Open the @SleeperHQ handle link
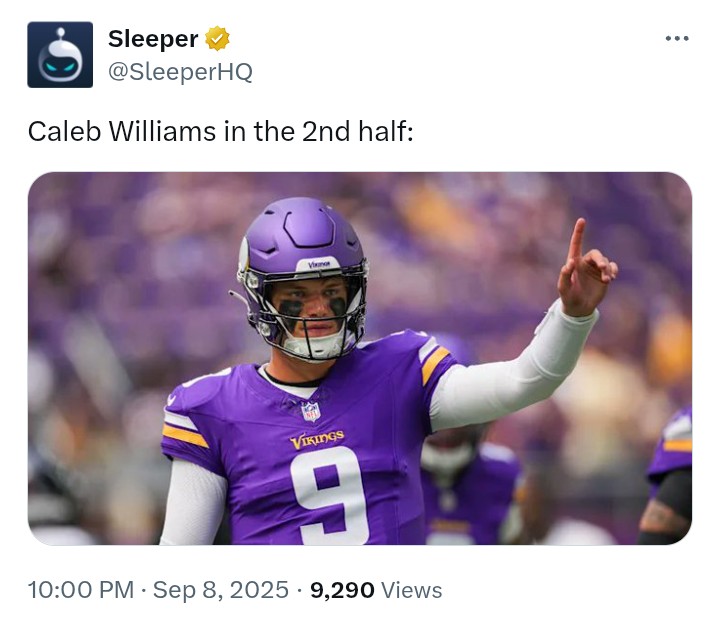 point(180,72)
